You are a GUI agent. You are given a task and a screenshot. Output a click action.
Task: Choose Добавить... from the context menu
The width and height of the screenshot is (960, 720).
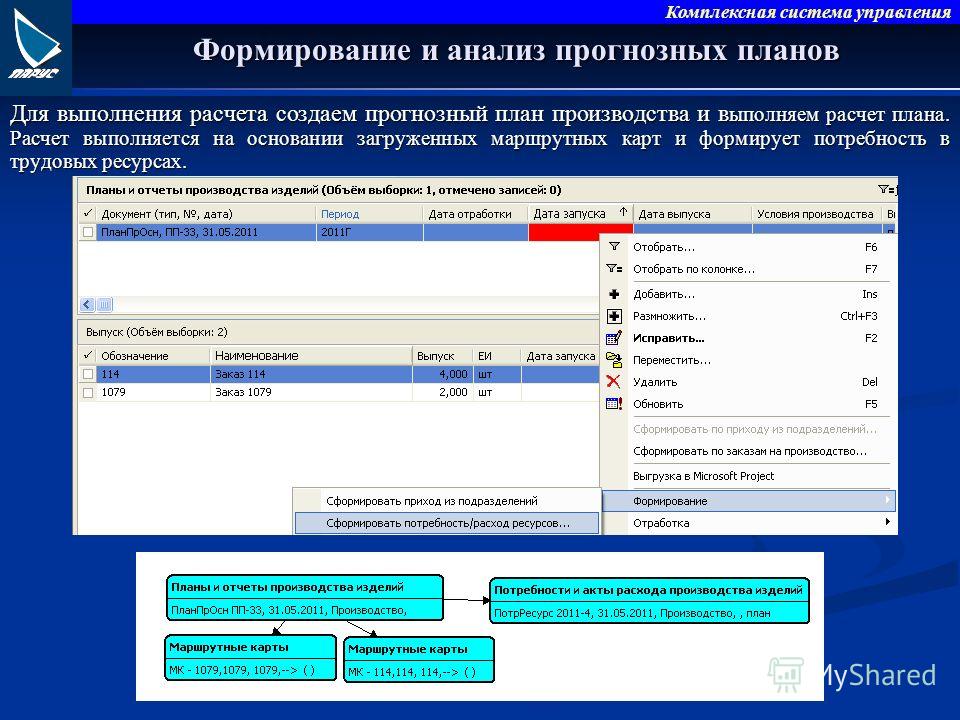[749, 294]
